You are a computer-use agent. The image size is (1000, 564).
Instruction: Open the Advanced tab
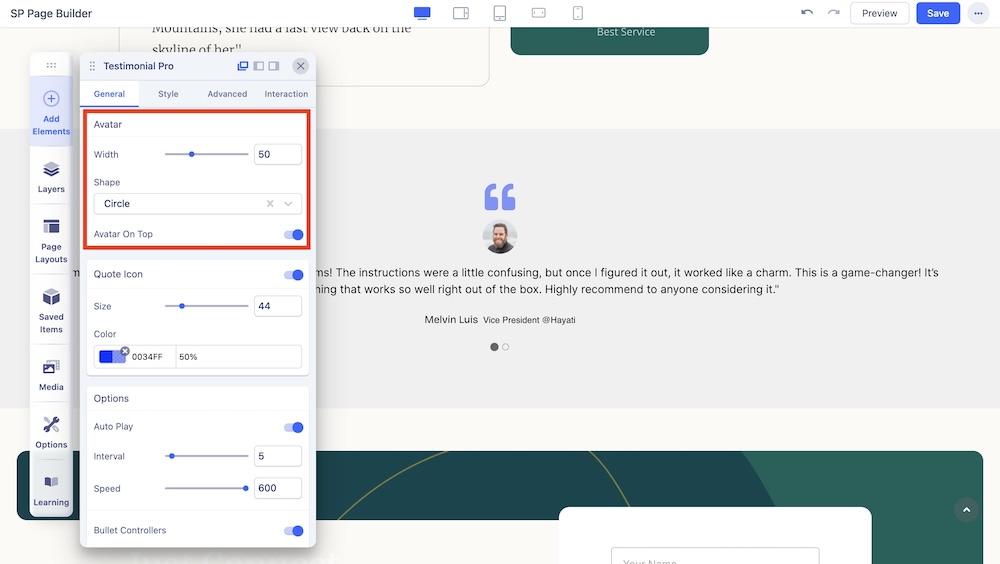tap(227, 94)
